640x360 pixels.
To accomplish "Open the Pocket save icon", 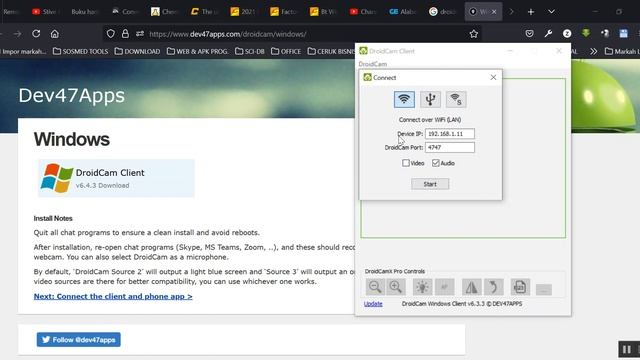I will coord(529,34).
